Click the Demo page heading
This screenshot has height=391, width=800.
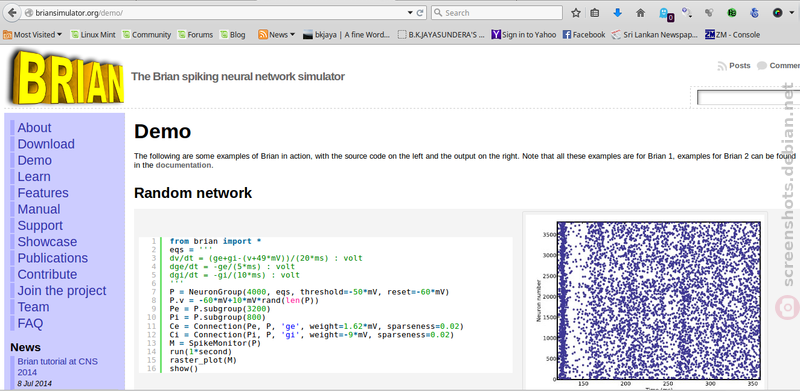pyautogui.click(x=162, y=132)
